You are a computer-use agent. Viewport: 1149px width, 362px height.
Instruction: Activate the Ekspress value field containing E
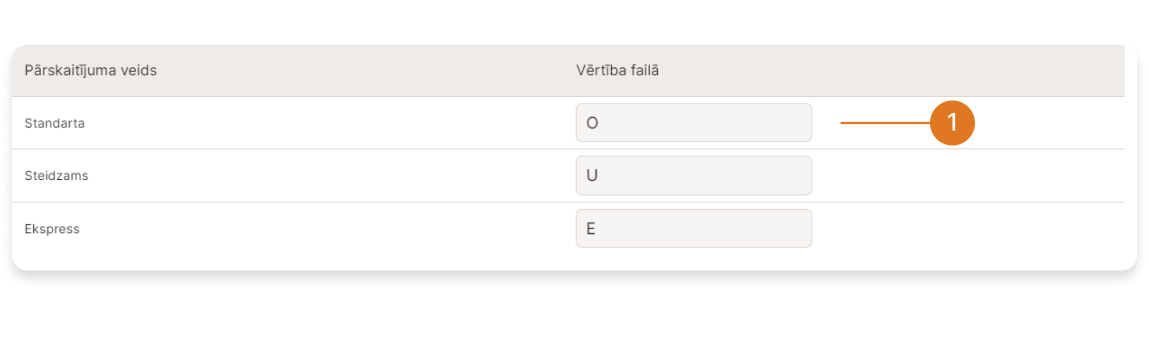pyautogui.click(x=694, y=229)
